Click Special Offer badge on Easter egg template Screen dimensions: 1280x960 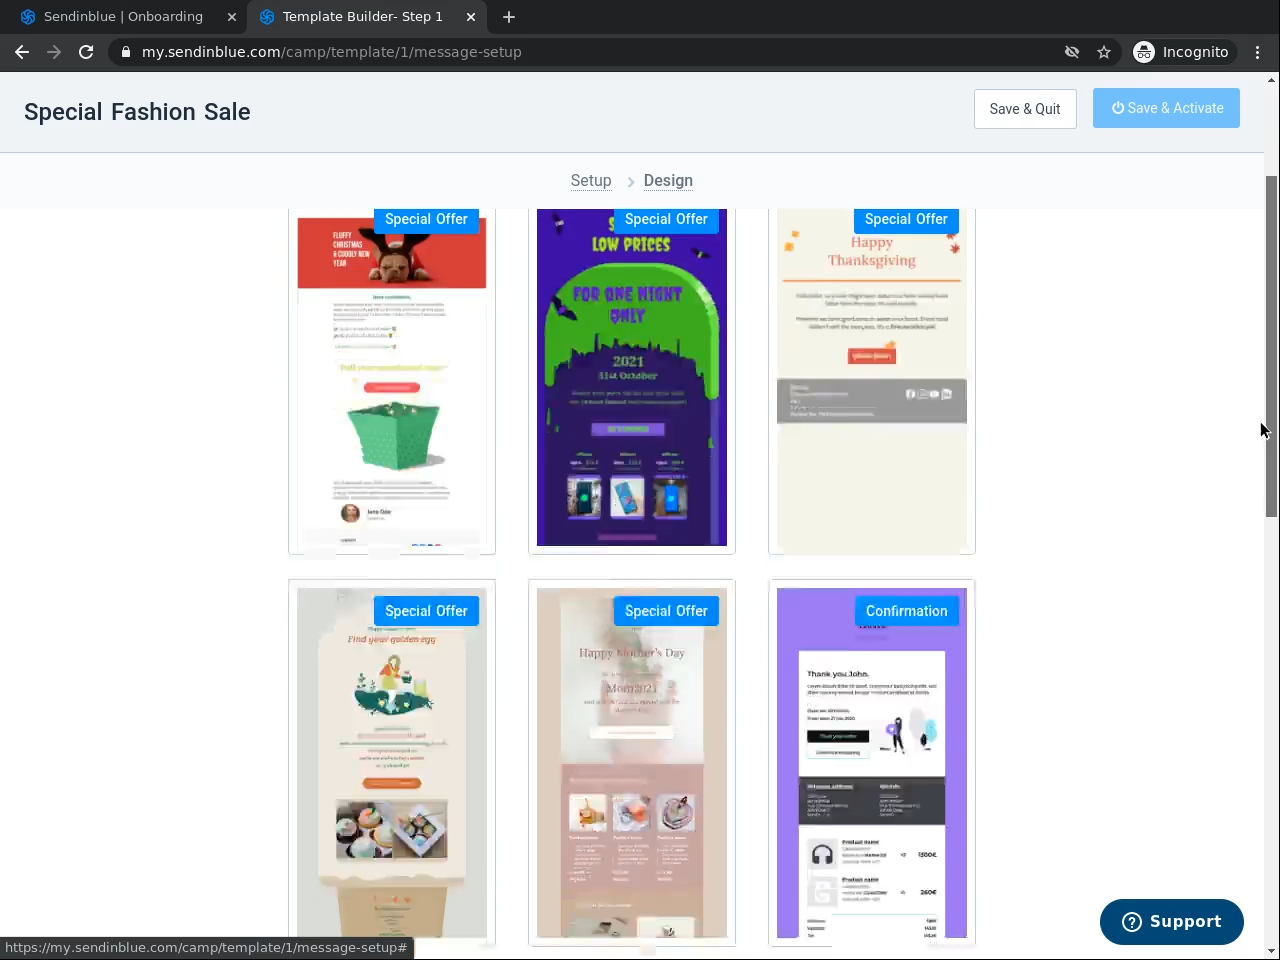(x=427, y=611)
